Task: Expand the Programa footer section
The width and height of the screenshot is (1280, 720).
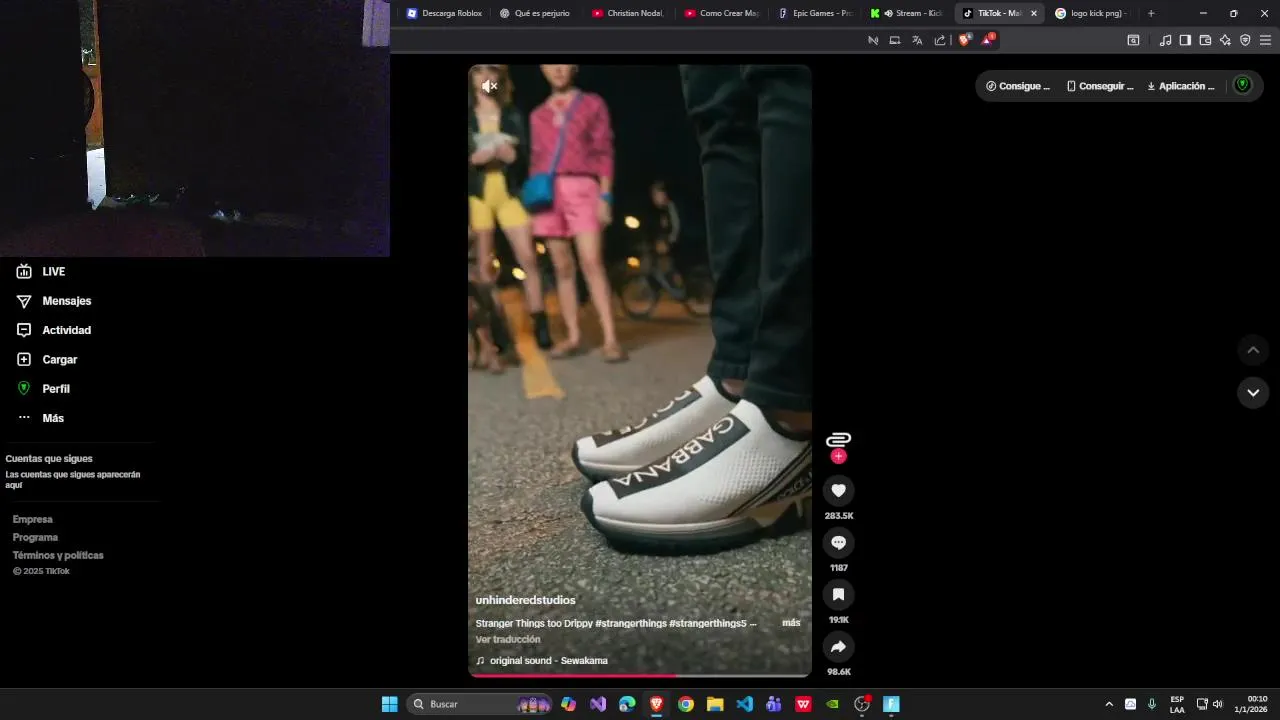Action: tap(36, 537)
